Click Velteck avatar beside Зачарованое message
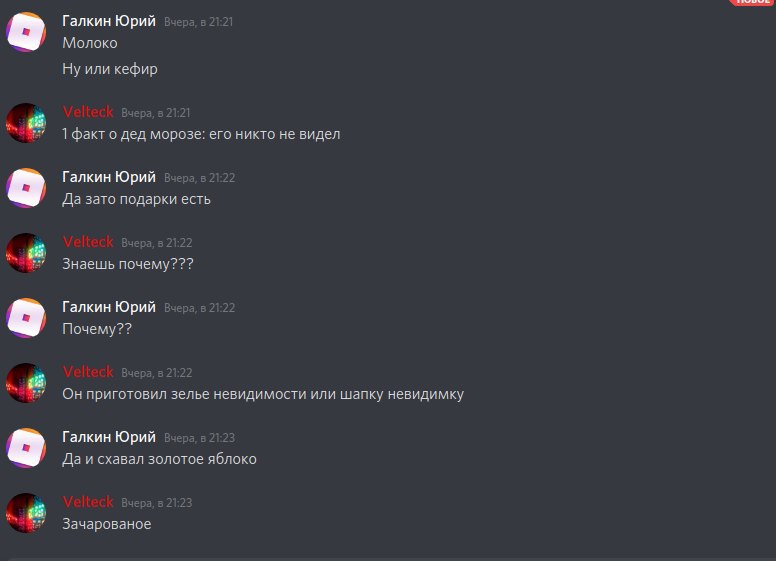 click(26, 513)
